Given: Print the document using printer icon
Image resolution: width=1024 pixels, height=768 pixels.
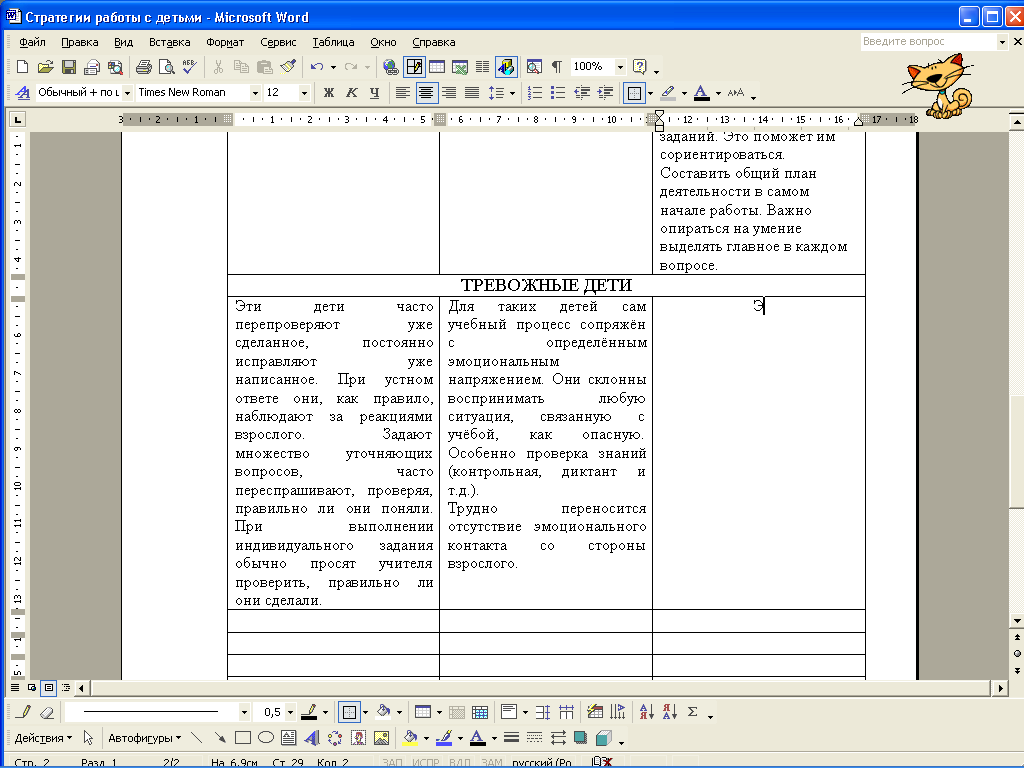Looking at the screenshot, I should coord(144,67).
